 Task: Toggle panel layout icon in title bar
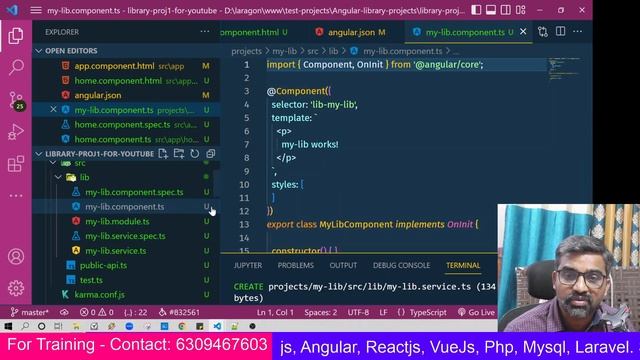click(x=491, y=10)
